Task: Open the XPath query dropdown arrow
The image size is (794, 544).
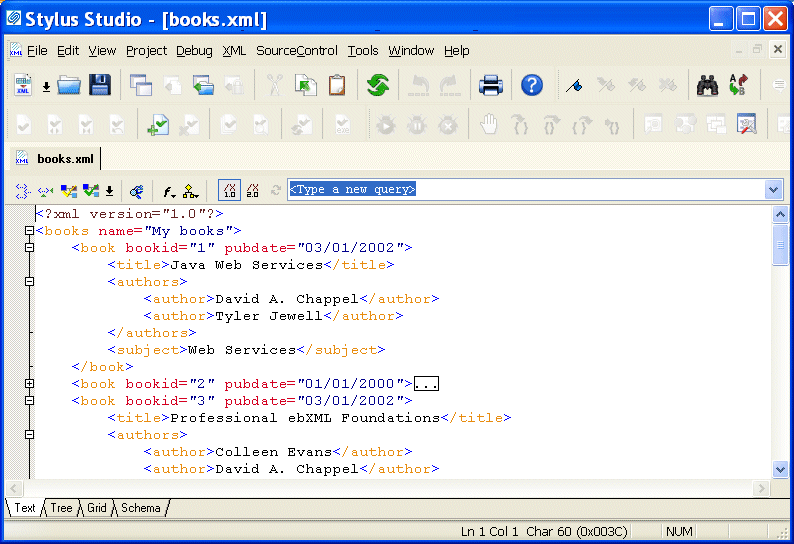Action: pos(773,190)
